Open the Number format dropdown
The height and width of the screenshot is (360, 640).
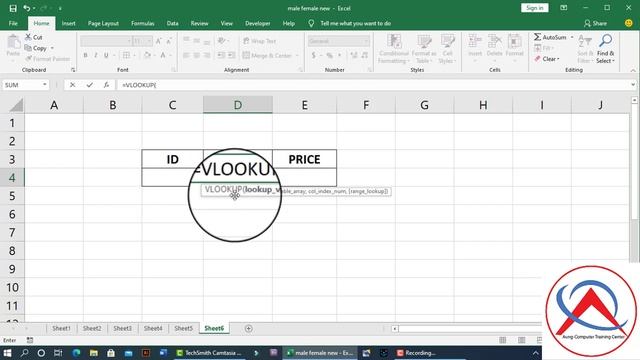(x=366, y=41)
